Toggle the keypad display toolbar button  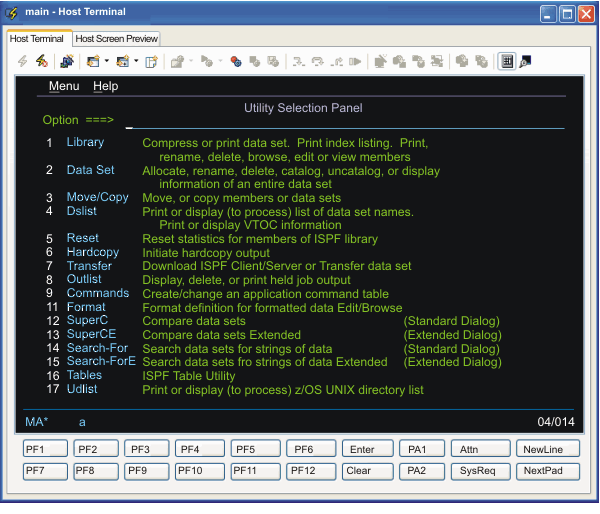tap(507, 61)
